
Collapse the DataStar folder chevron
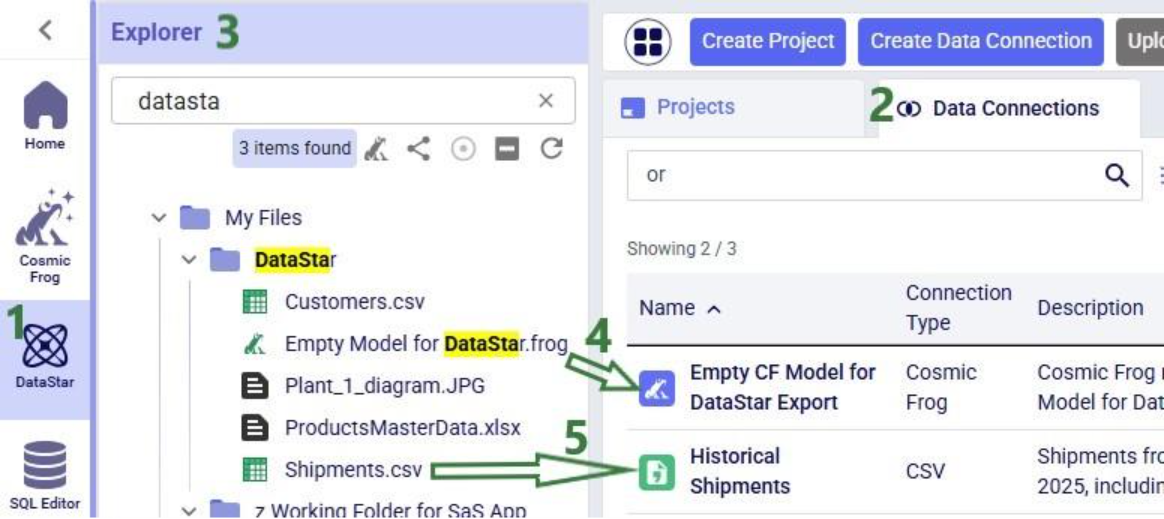(189, 260)
